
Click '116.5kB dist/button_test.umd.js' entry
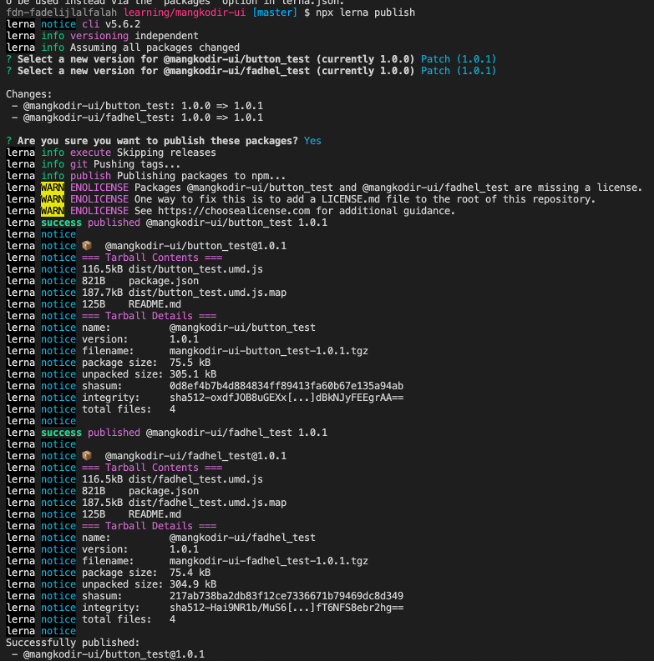coord(172,269)
